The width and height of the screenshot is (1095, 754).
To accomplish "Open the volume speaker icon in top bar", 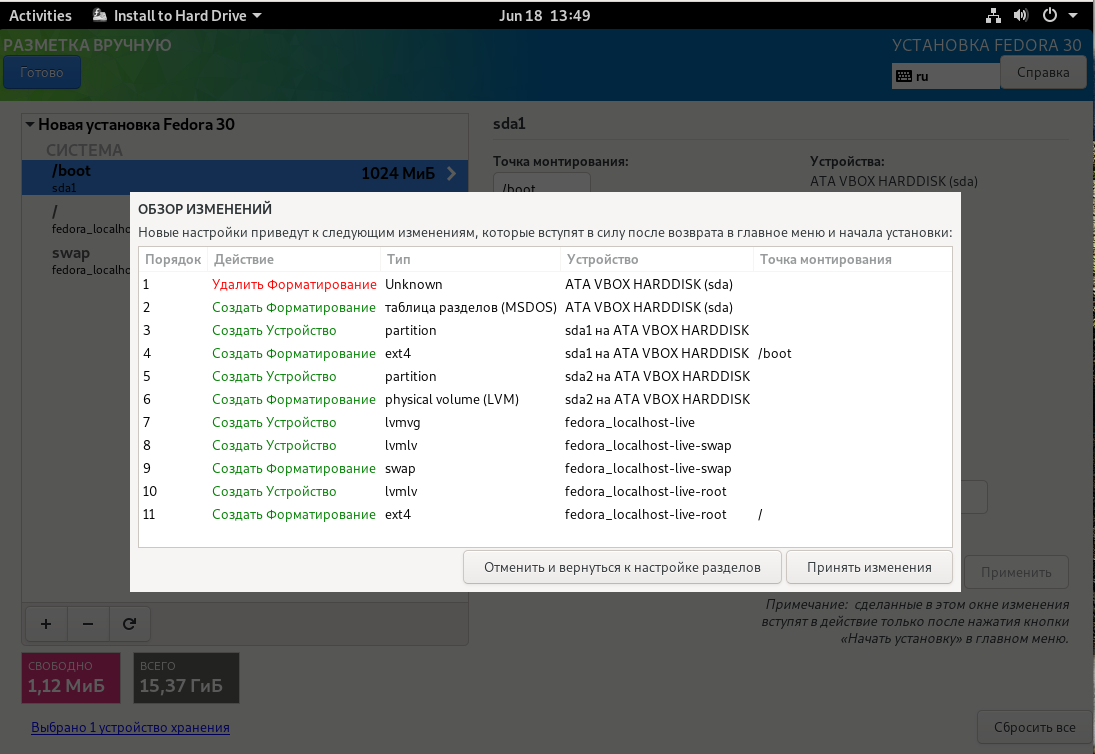I will tap(1021, 15).
